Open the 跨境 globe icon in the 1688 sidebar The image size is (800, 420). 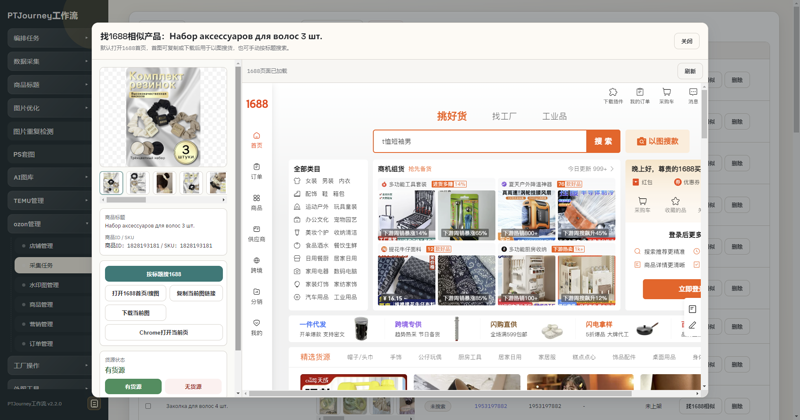click(256, 260)
